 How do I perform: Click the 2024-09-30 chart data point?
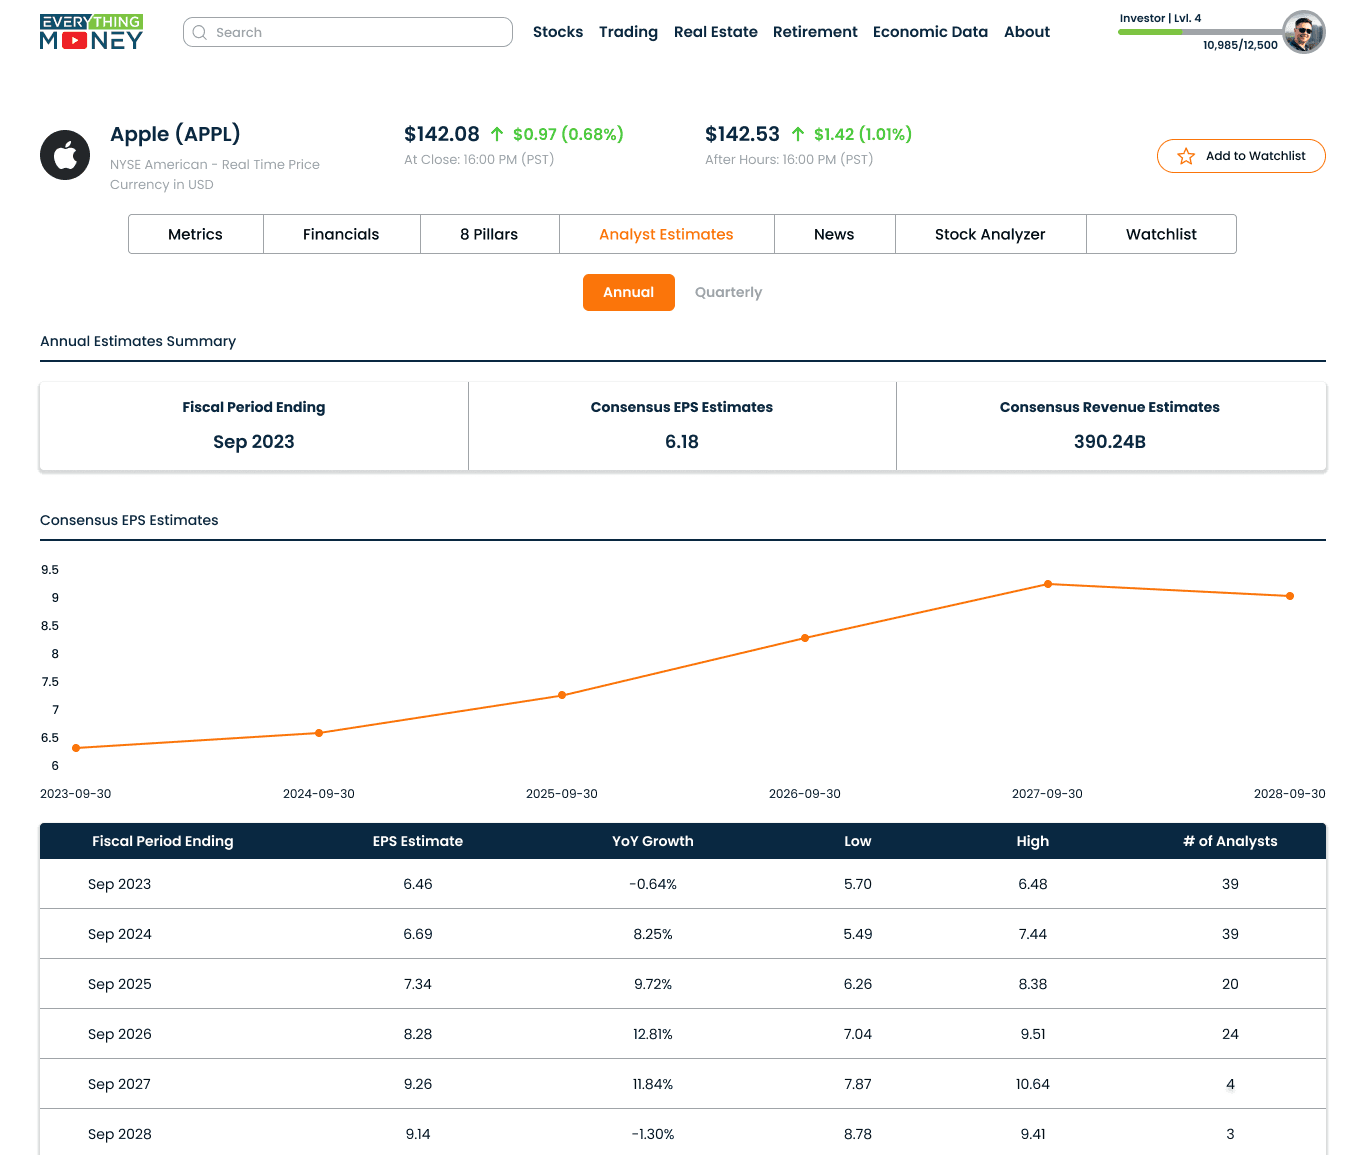pos(319,733)
